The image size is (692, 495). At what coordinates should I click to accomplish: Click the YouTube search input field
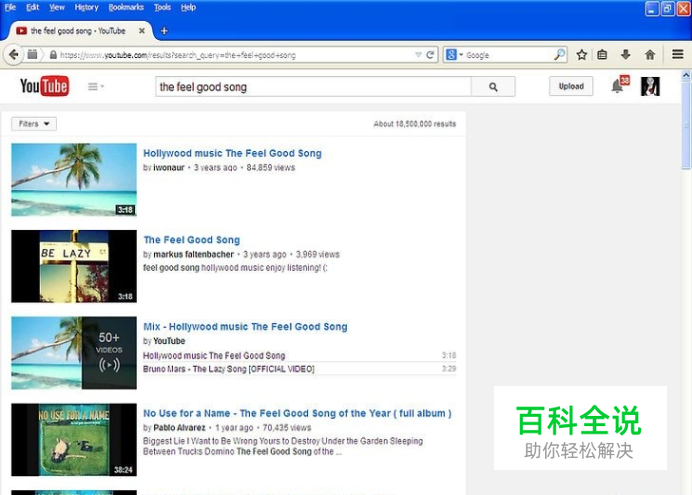313,87
